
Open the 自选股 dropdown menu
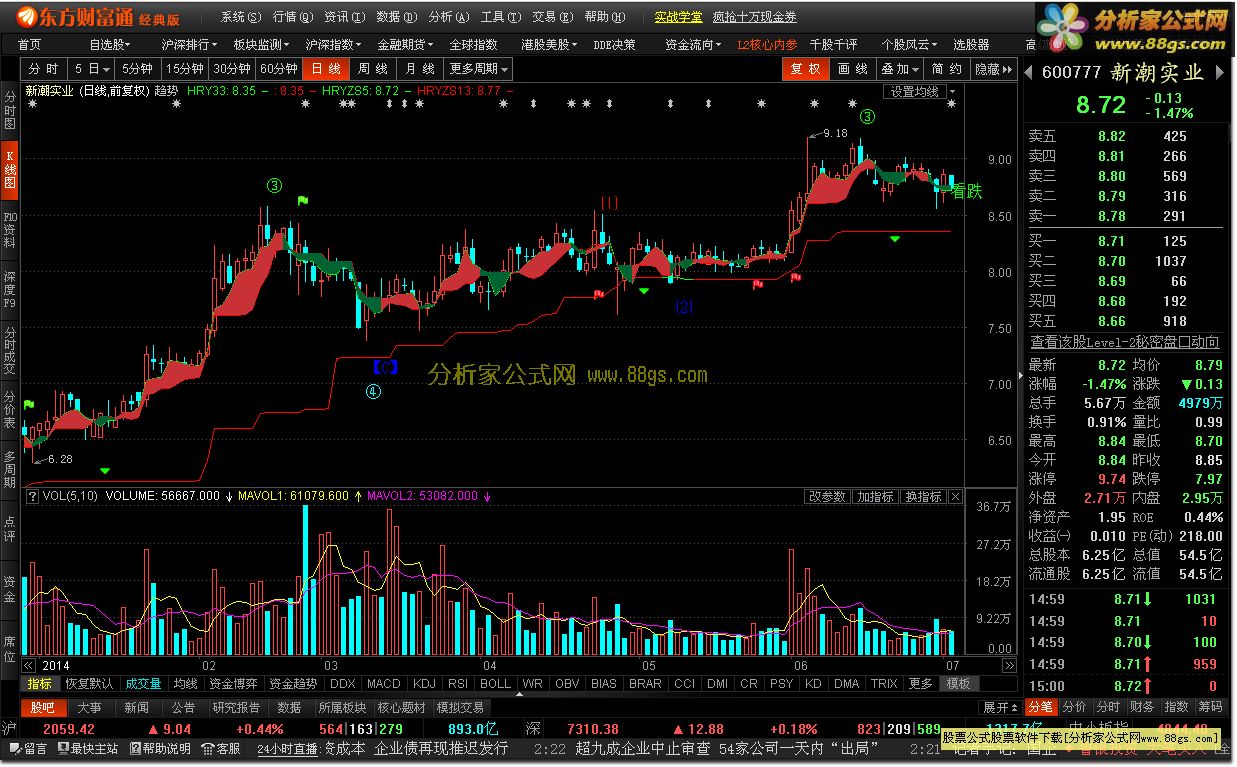(x=110, y=45)
